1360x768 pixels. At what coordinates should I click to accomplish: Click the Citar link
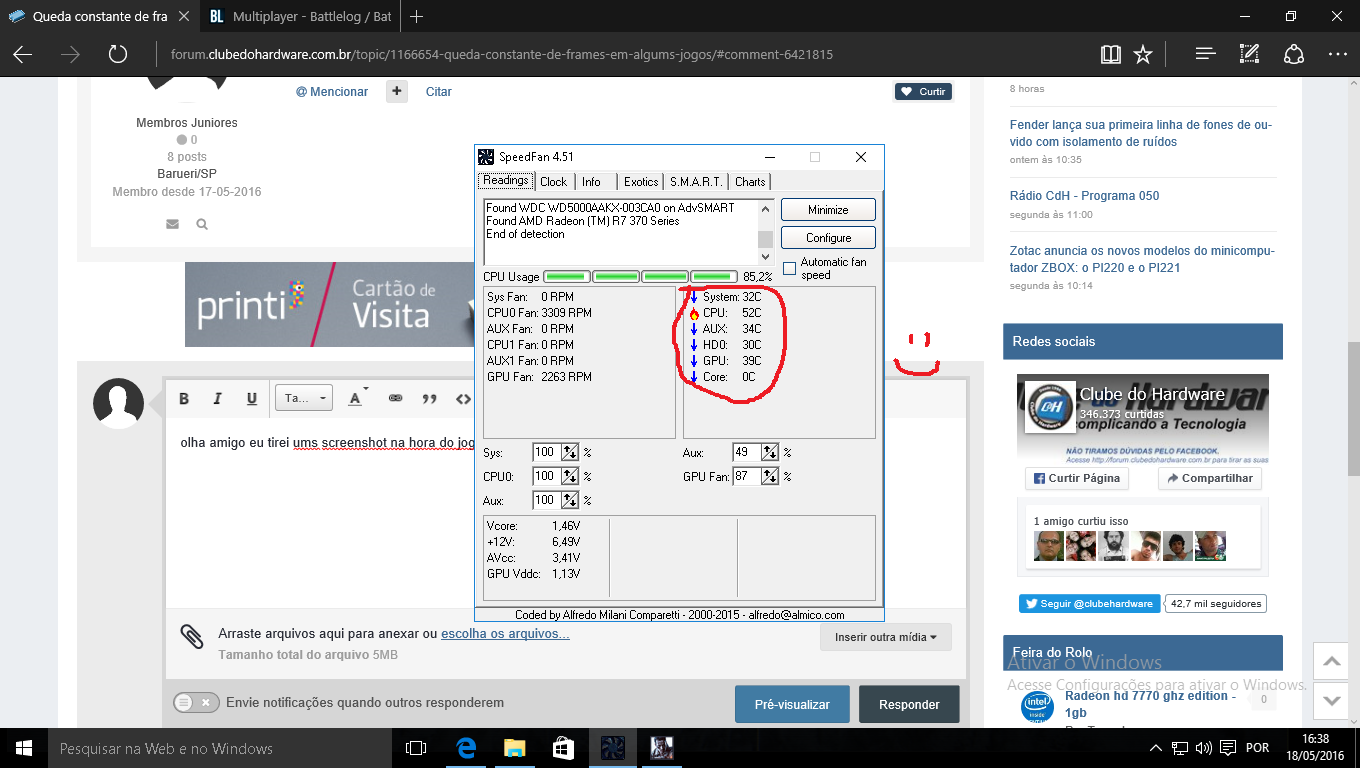point(439,92)
